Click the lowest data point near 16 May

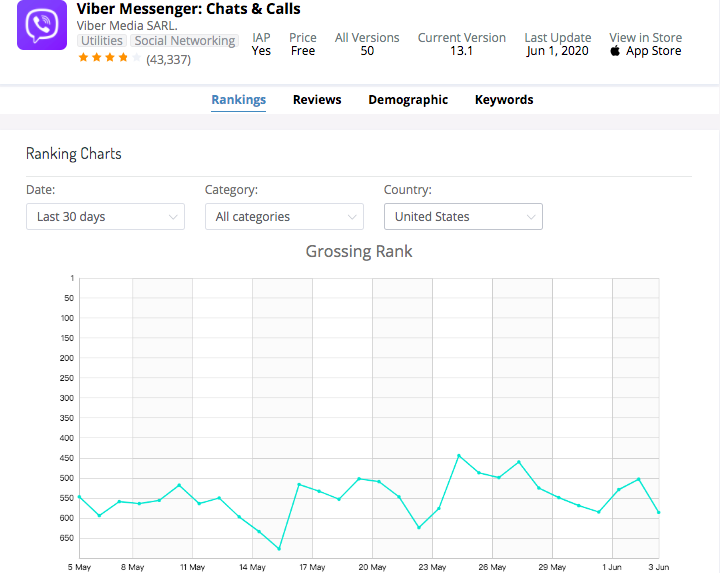[279, 549]
